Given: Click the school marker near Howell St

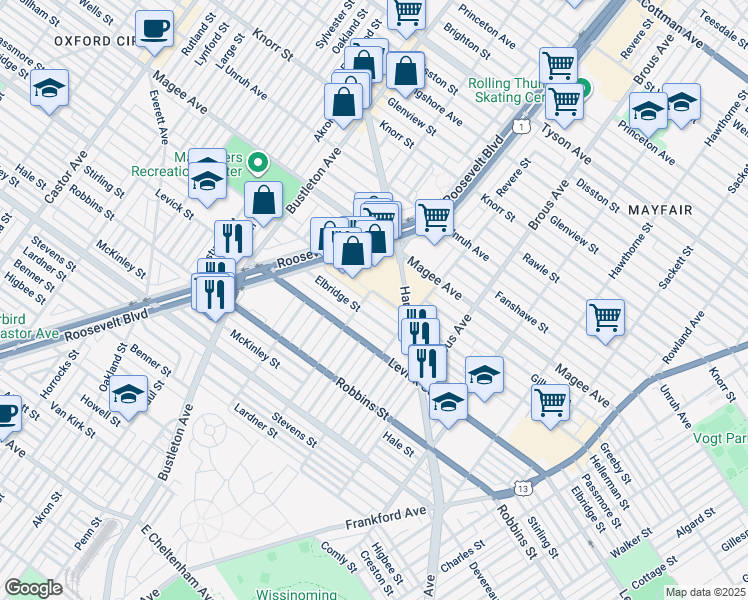Looking at the screenshot, I should tap(128, 397).
